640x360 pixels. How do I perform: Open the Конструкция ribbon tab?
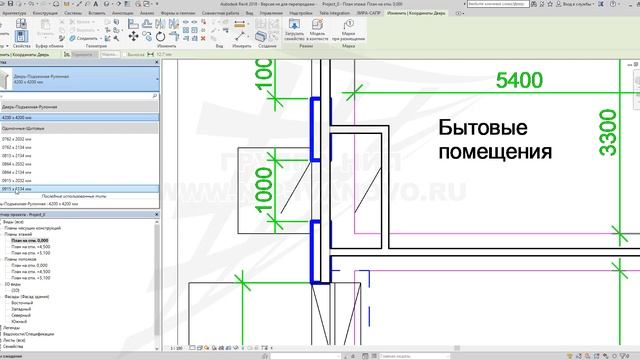pyautogui.click(x=45, y=13)
